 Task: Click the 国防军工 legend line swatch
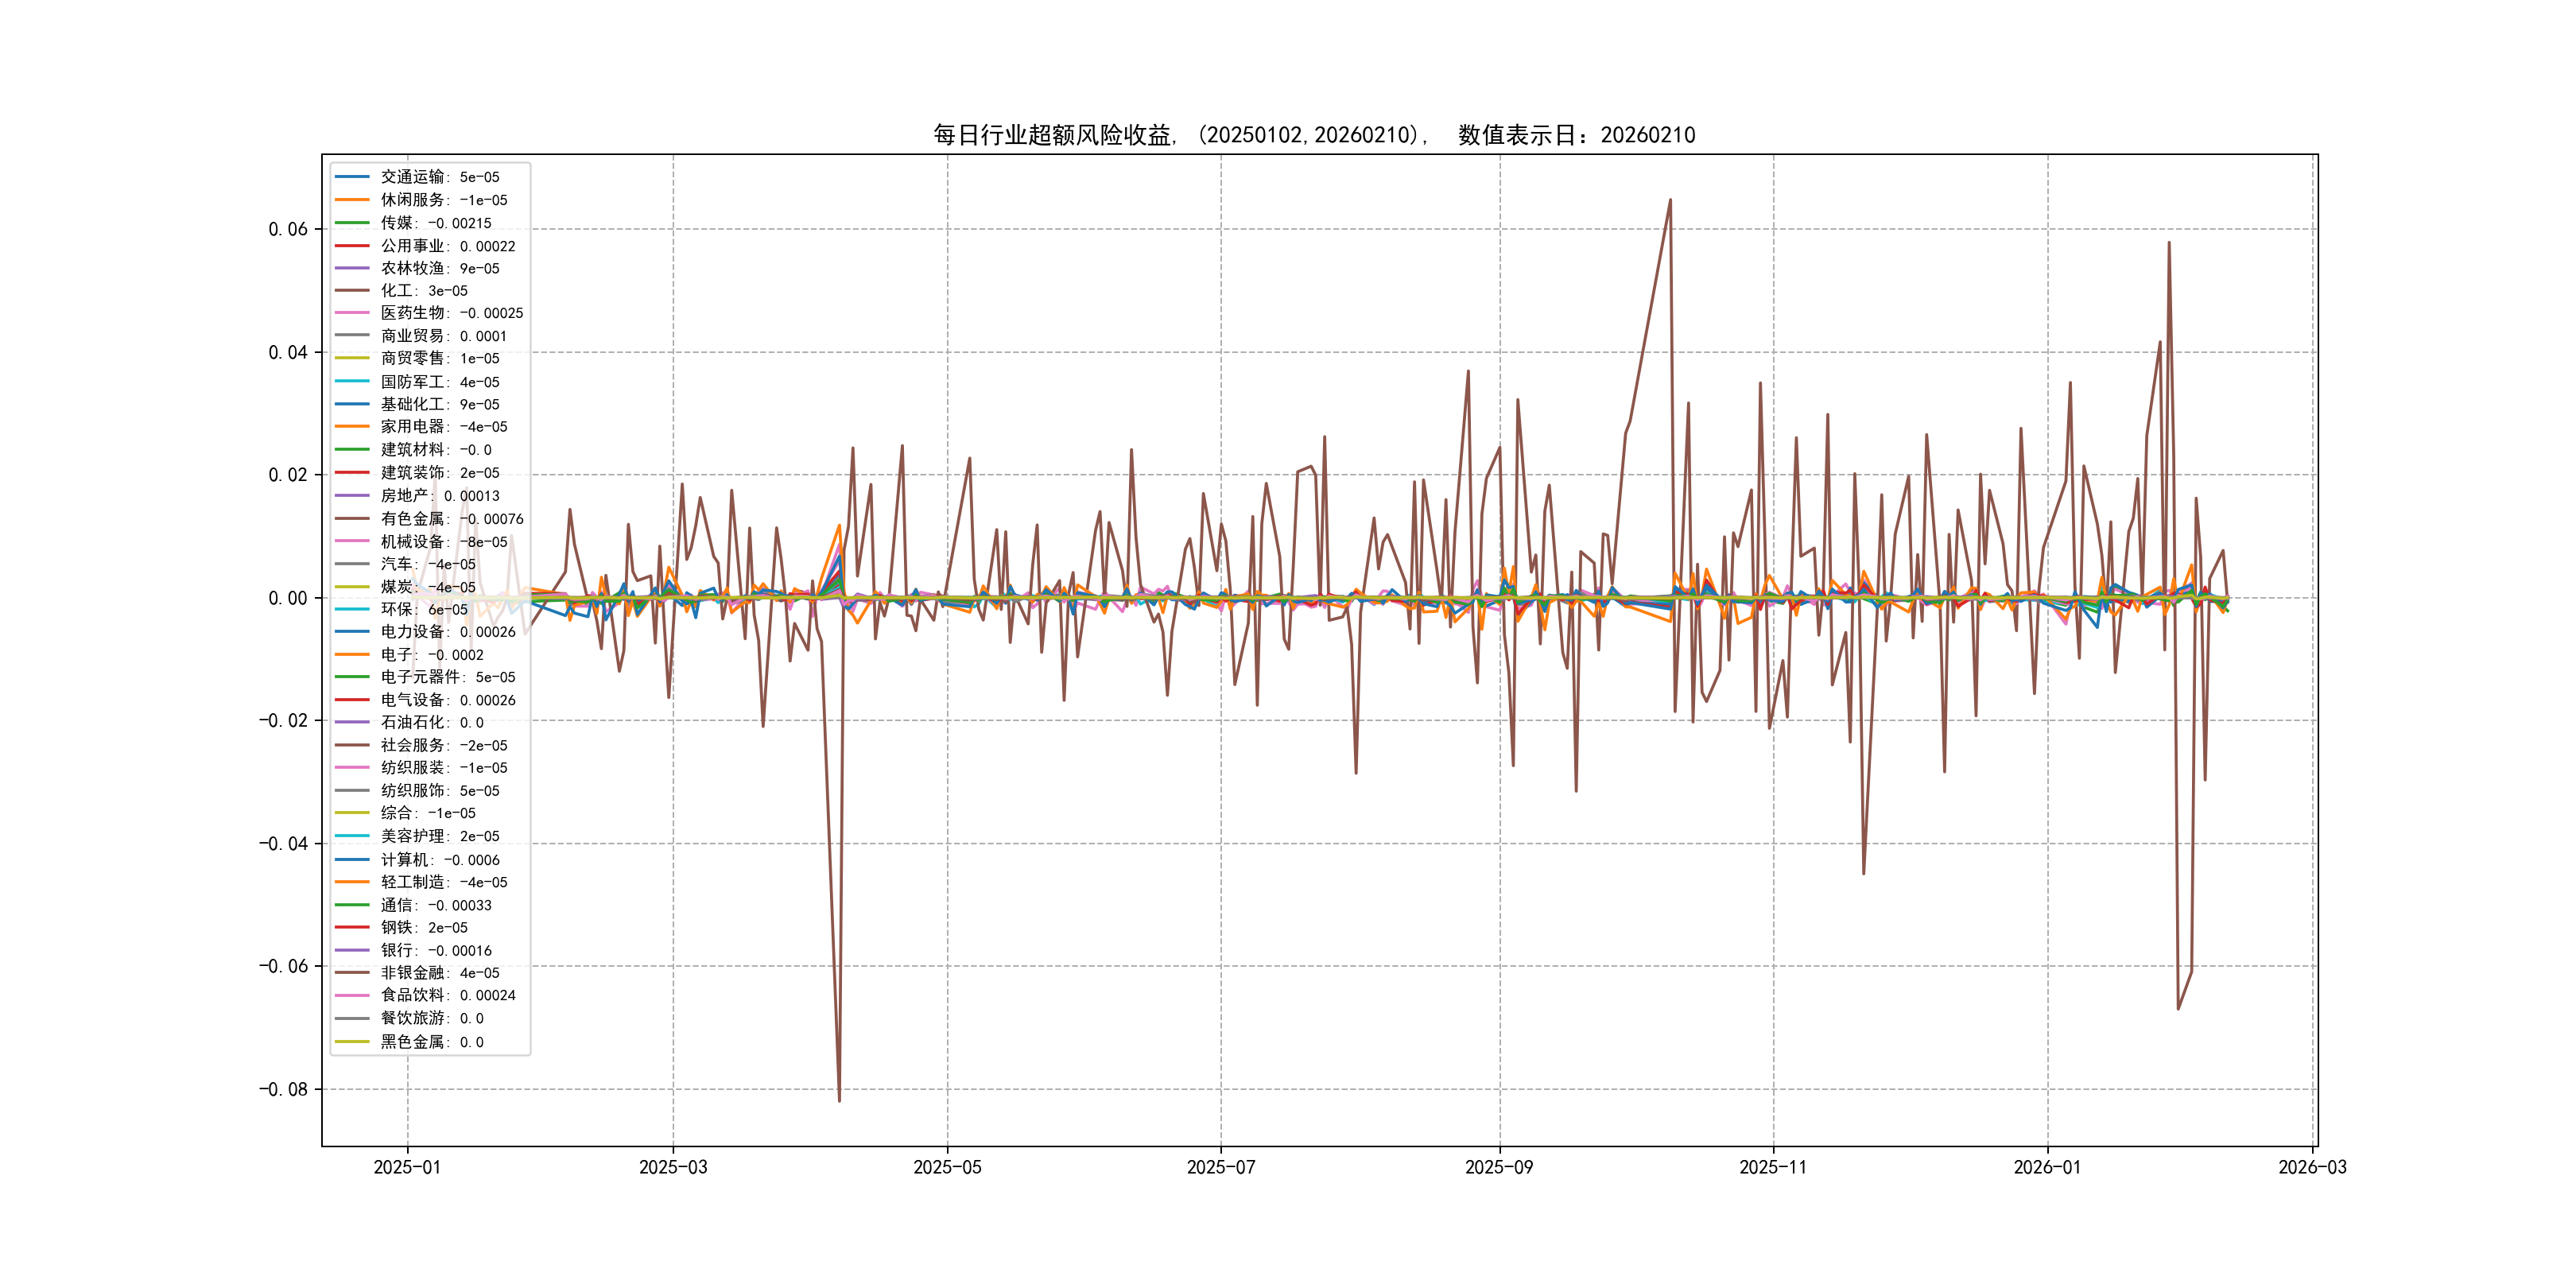pos(352,382)
